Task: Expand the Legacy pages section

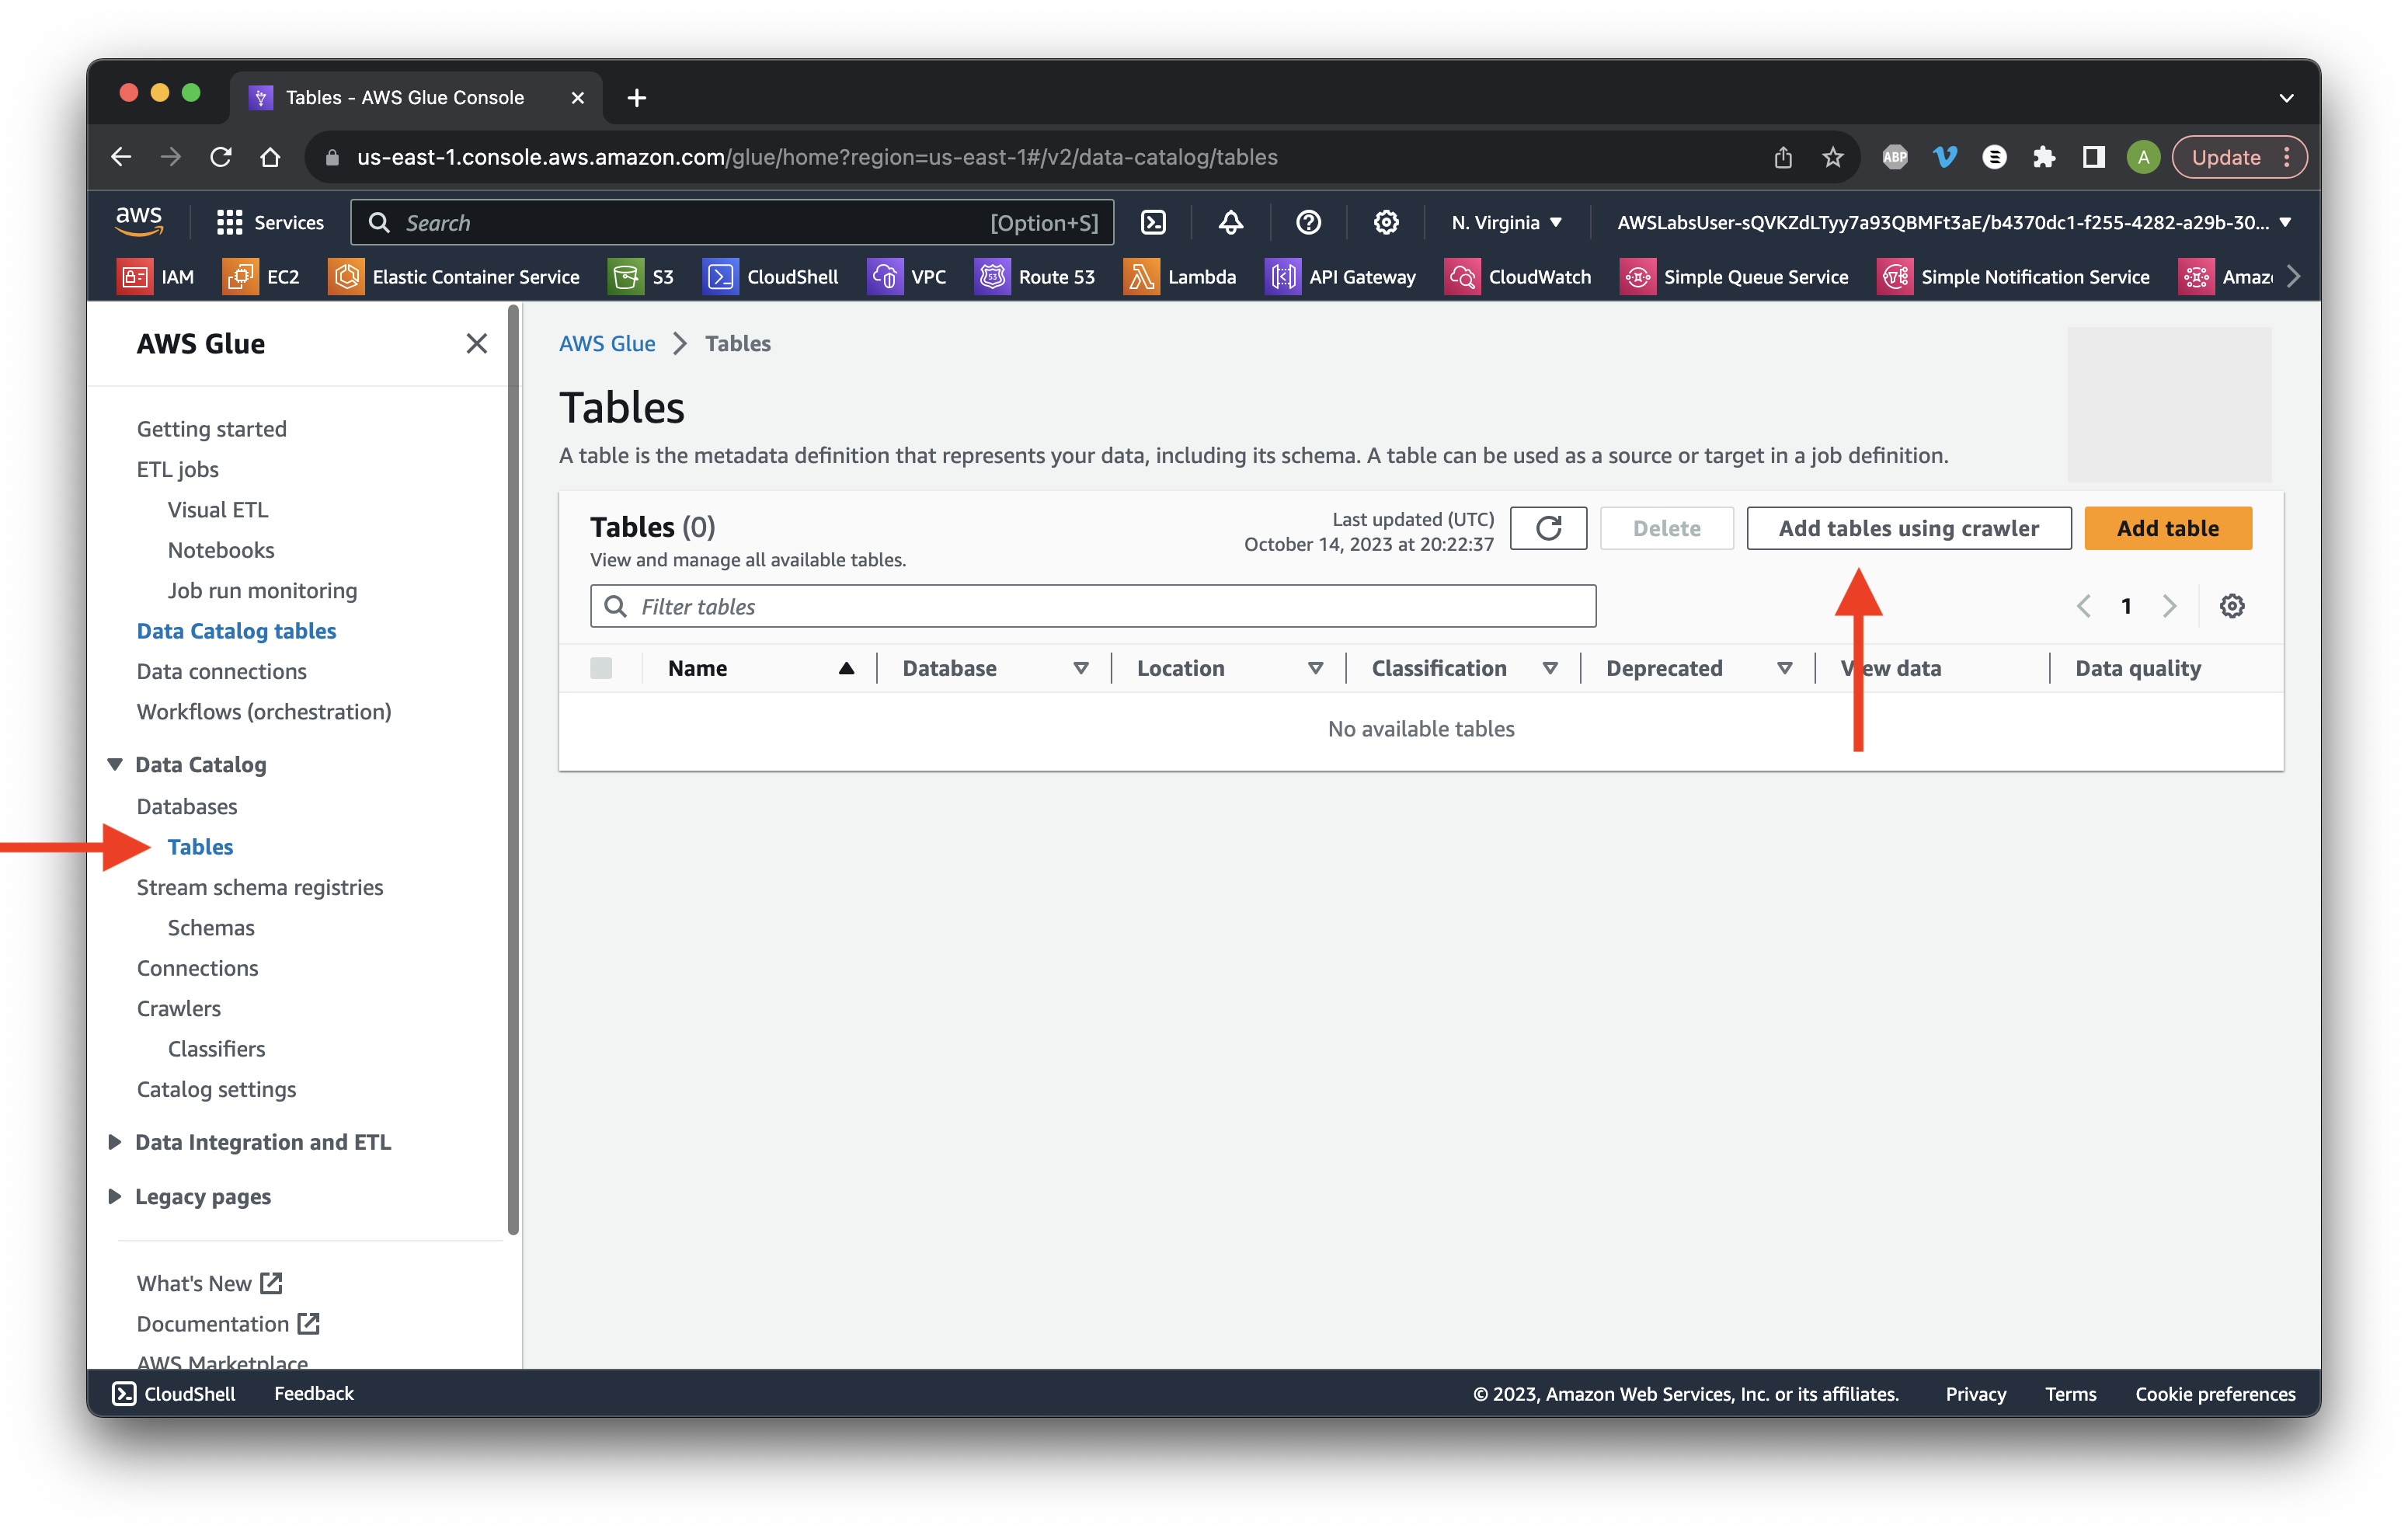Action: tap(115, 1196)
